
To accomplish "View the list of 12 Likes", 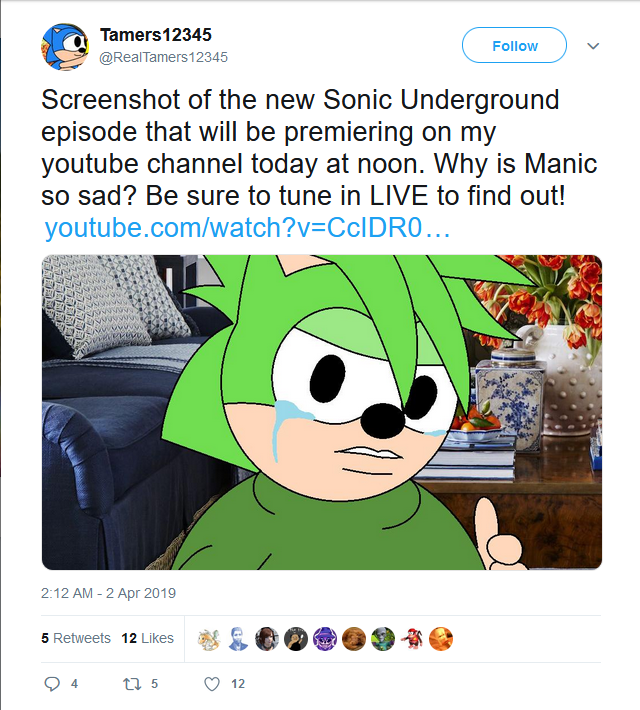I will 147,638.
